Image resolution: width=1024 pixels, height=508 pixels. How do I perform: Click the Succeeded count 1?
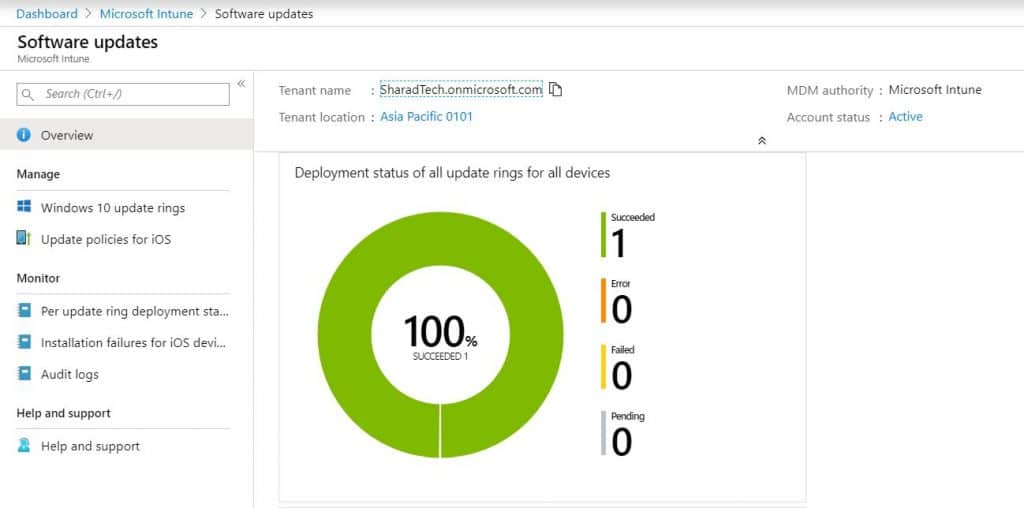click(x=618, y=244)
